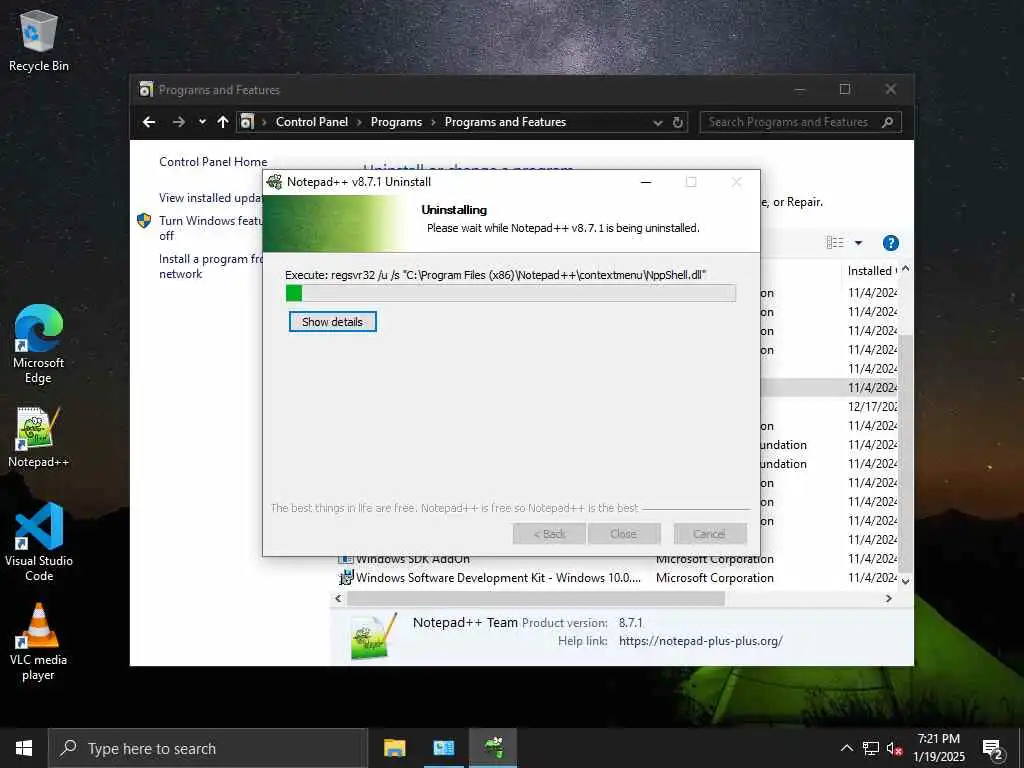
Task: Click the uninstall progress bar
Action: [511, 293]
